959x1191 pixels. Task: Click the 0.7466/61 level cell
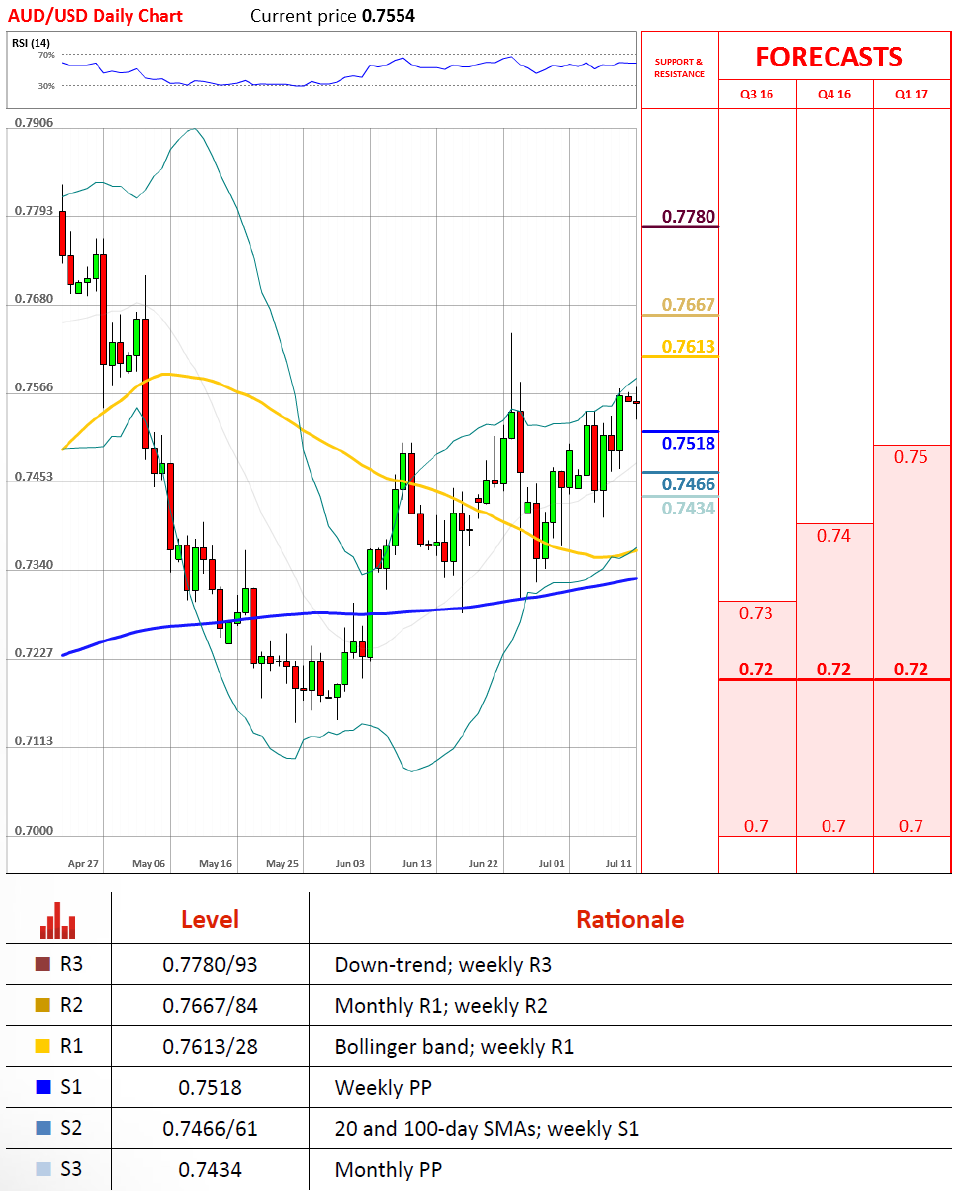click(x=210, y=1129)
